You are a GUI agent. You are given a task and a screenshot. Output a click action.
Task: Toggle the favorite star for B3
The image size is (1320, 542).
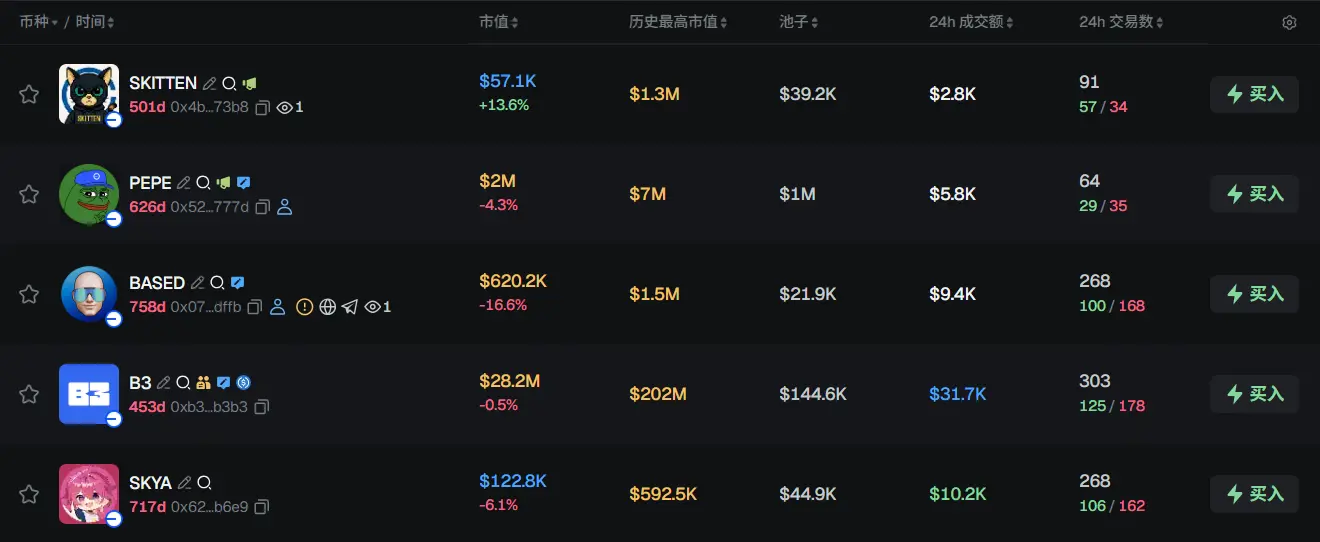click(29, 394)
